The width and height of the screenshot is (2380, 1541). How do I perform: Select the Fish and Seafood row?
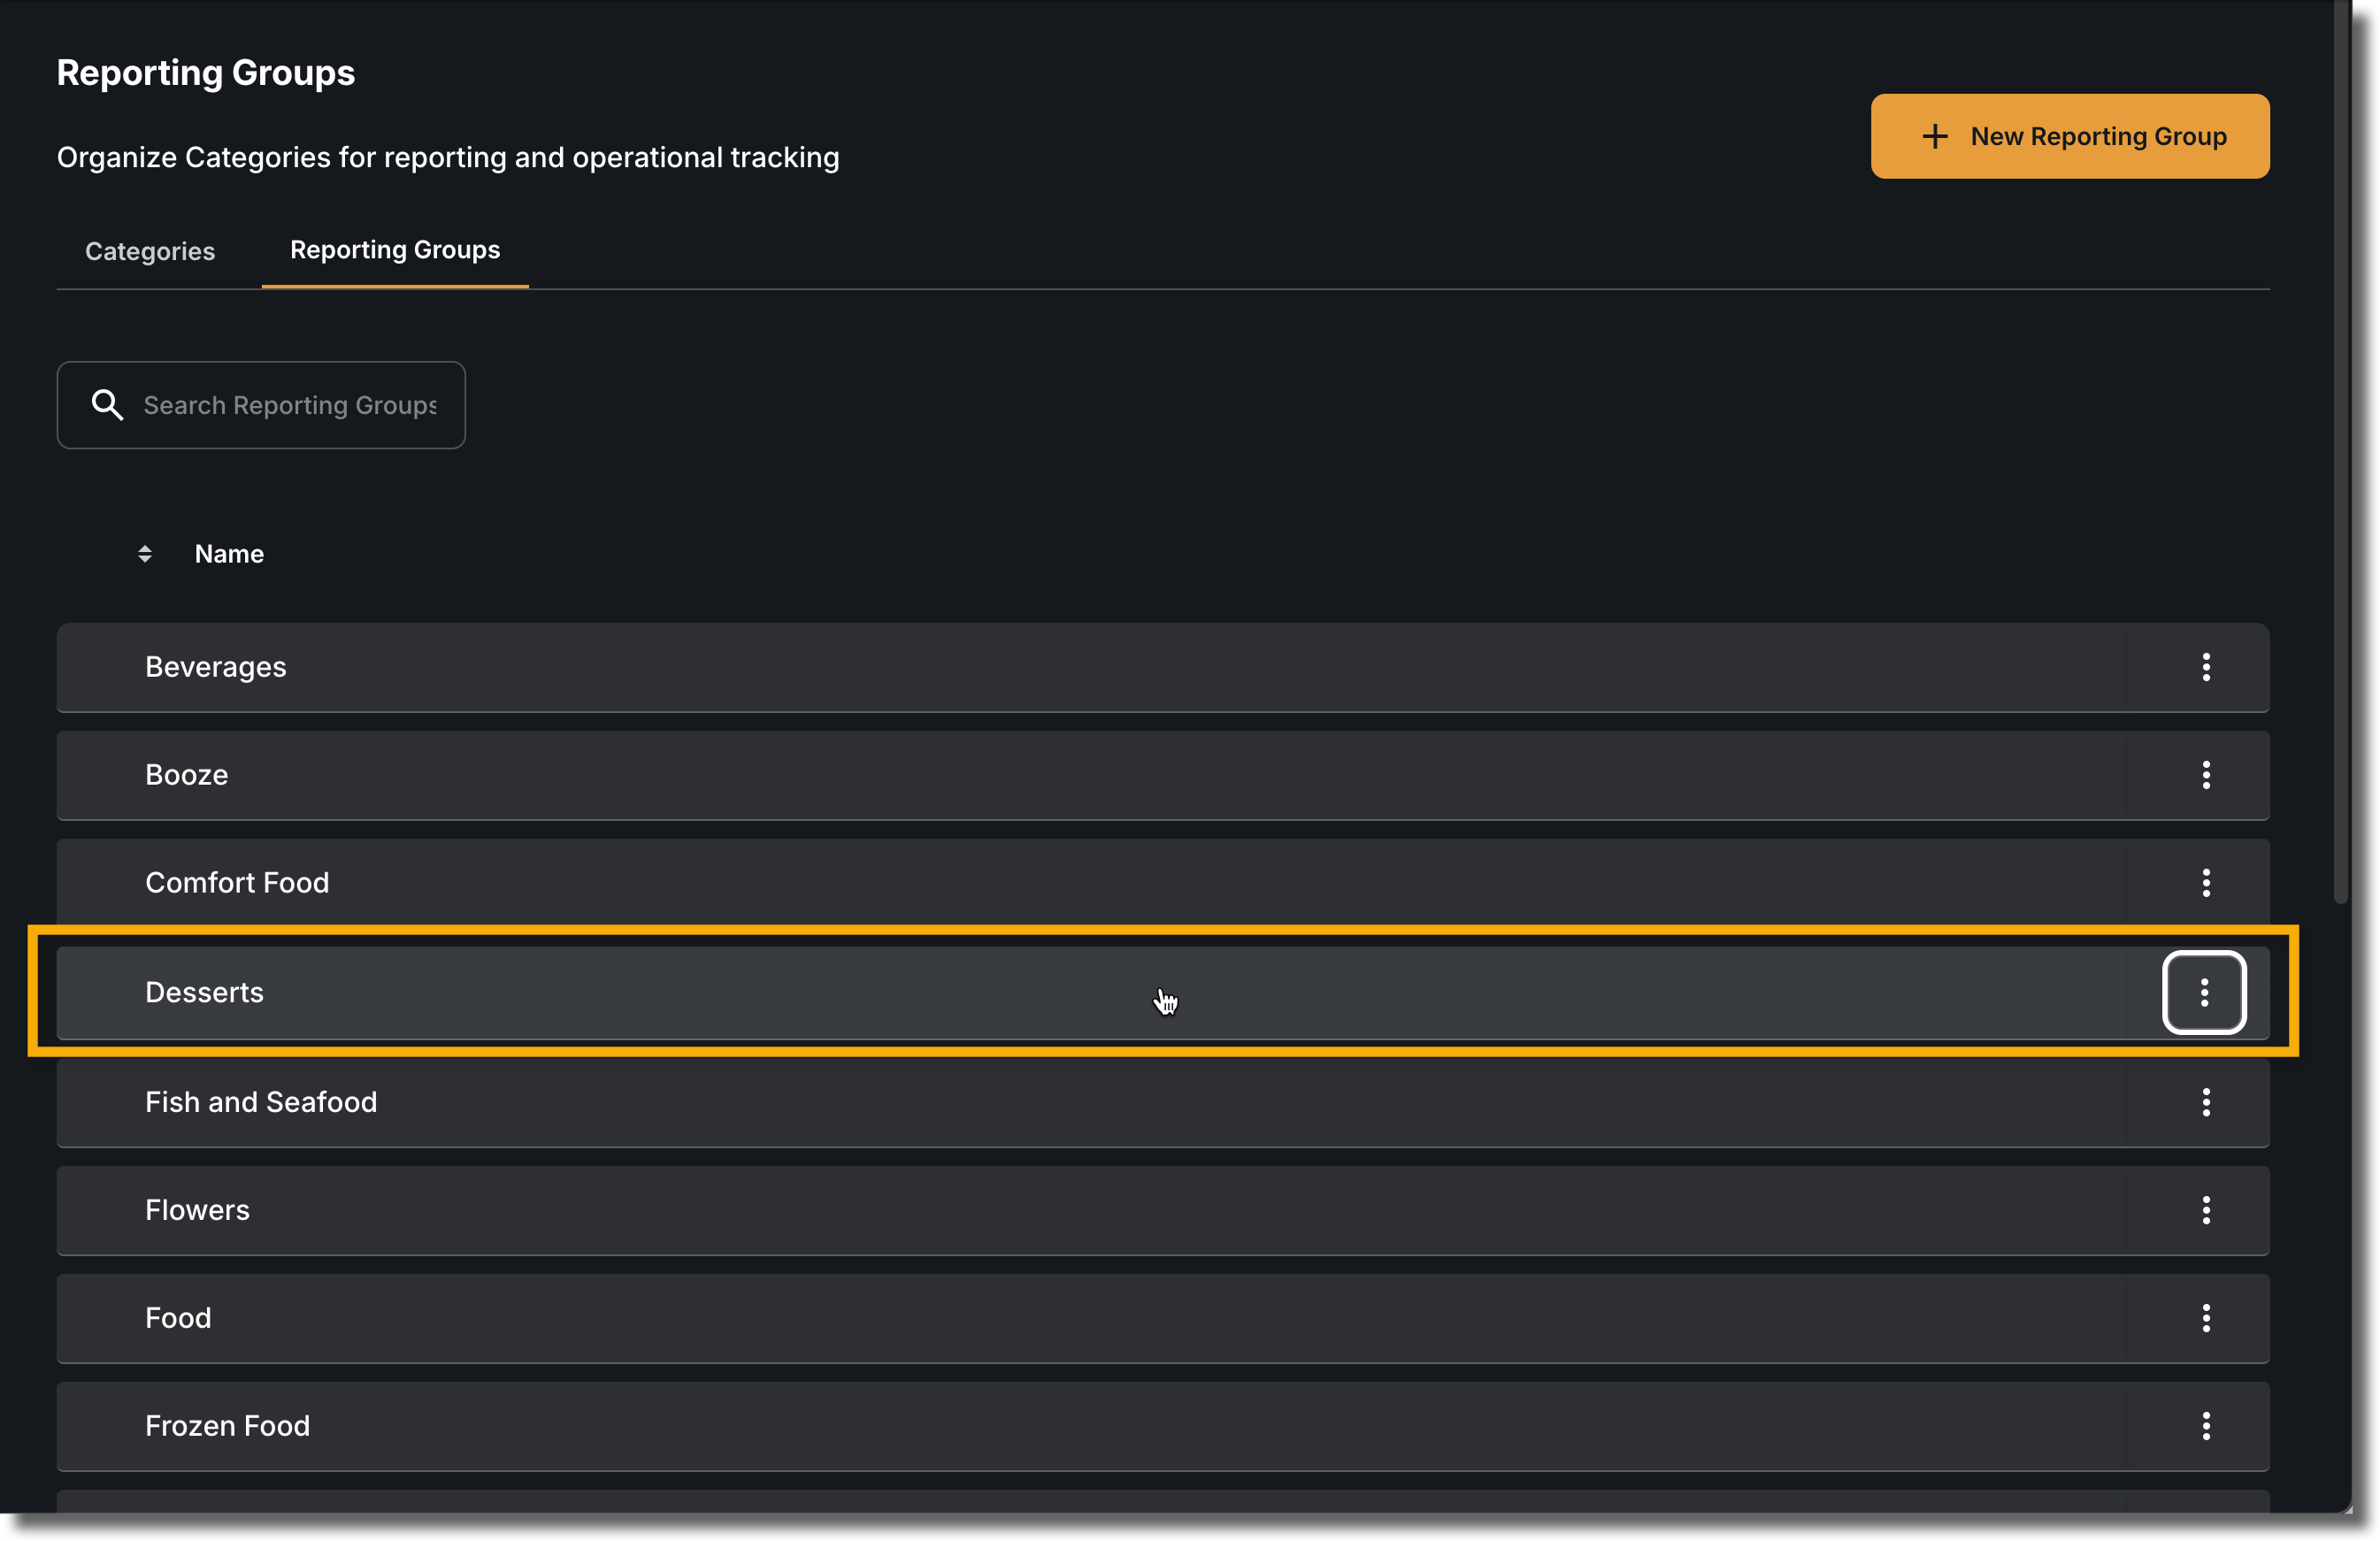(1163, 1102)
